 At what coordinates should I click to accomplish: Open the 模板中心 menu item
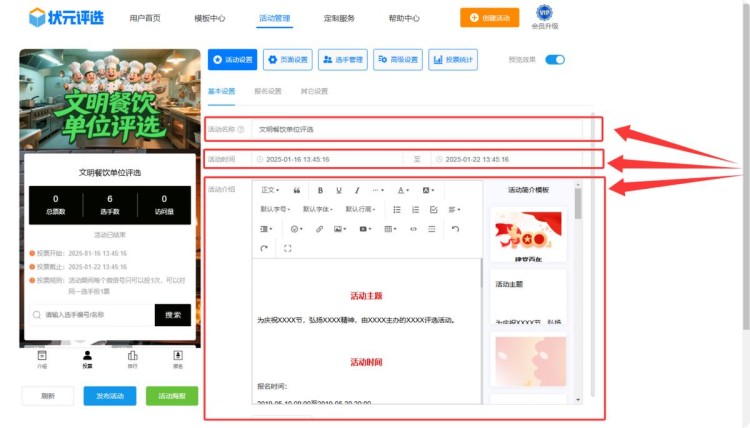click(209, 18)
